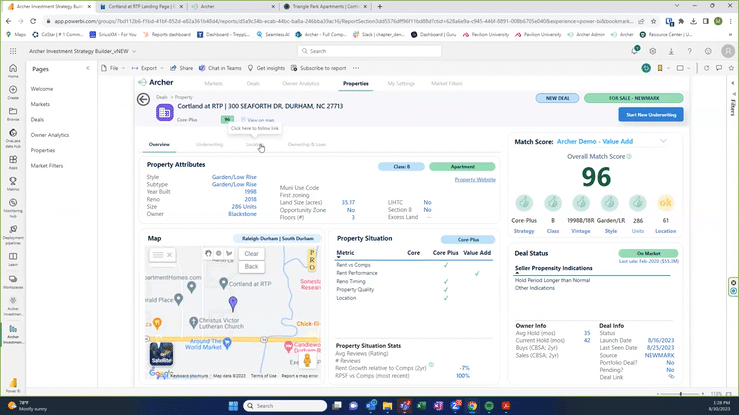Switch to the Deals tab in Archer
The image size is (739, 415).
click(x=253, y=83)
